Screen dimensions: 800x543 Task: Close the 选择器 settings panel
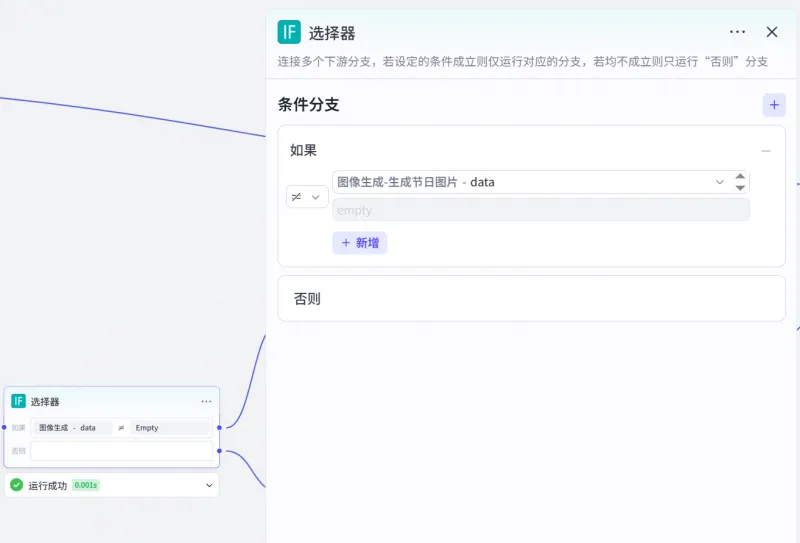(772, 32)
